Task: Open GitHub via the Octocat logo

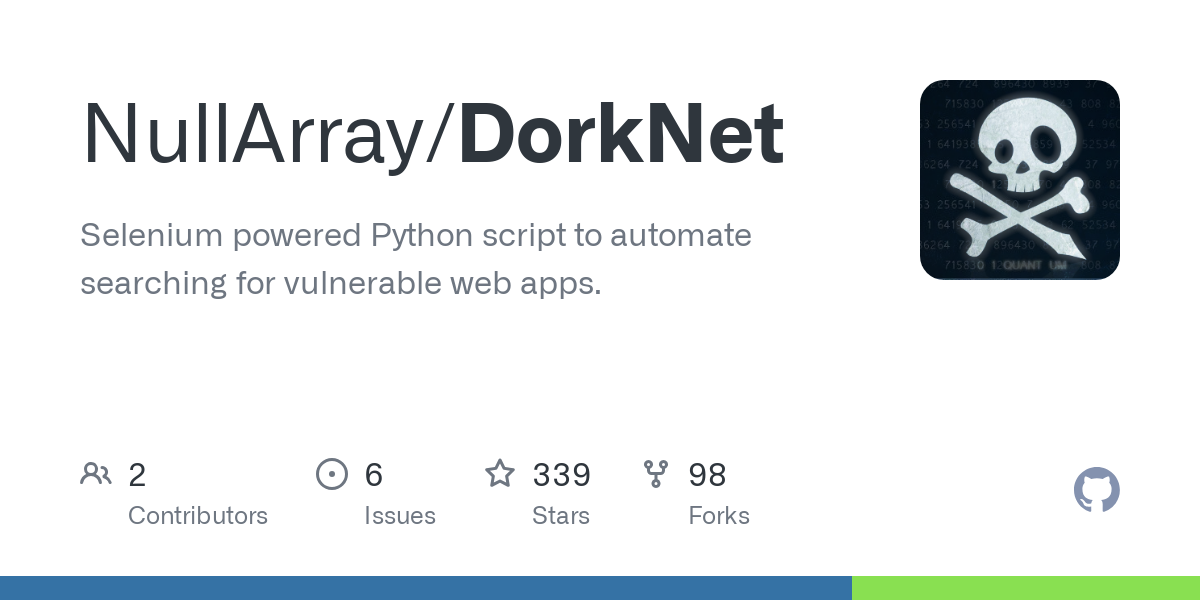Action: (1097, 490)
